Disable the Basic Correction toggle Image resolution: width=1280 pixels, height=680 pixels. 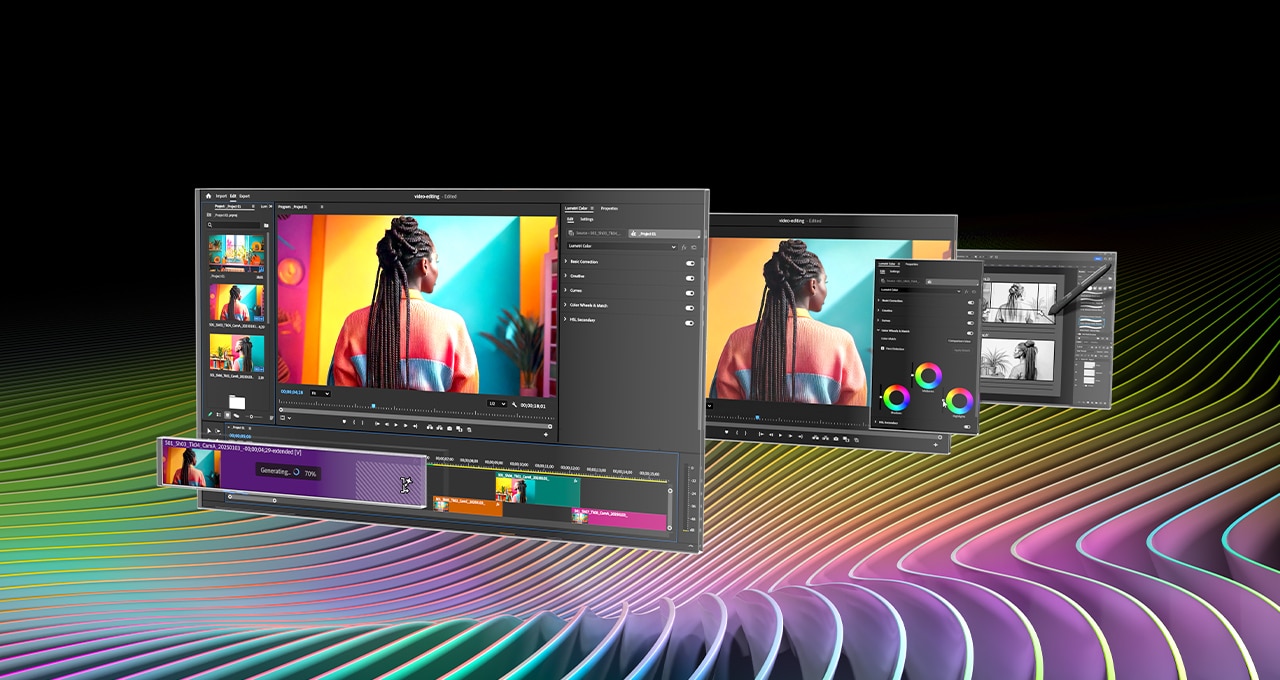689,263
